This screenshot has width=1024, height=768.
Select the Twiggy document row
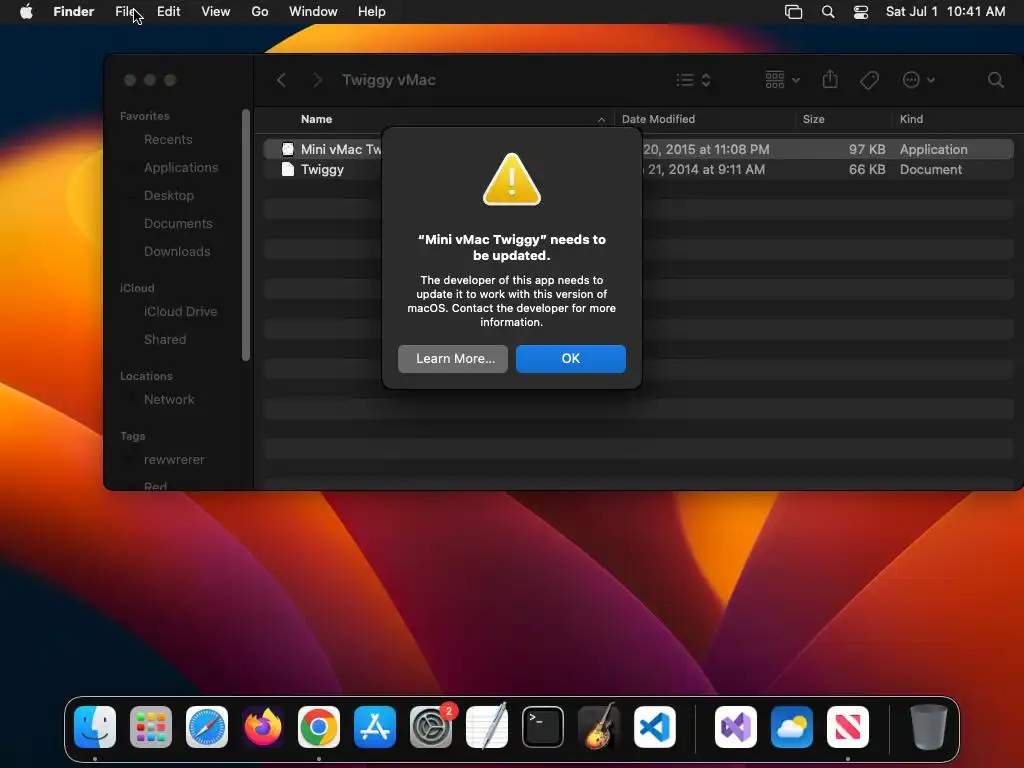(x=639, y=170)
